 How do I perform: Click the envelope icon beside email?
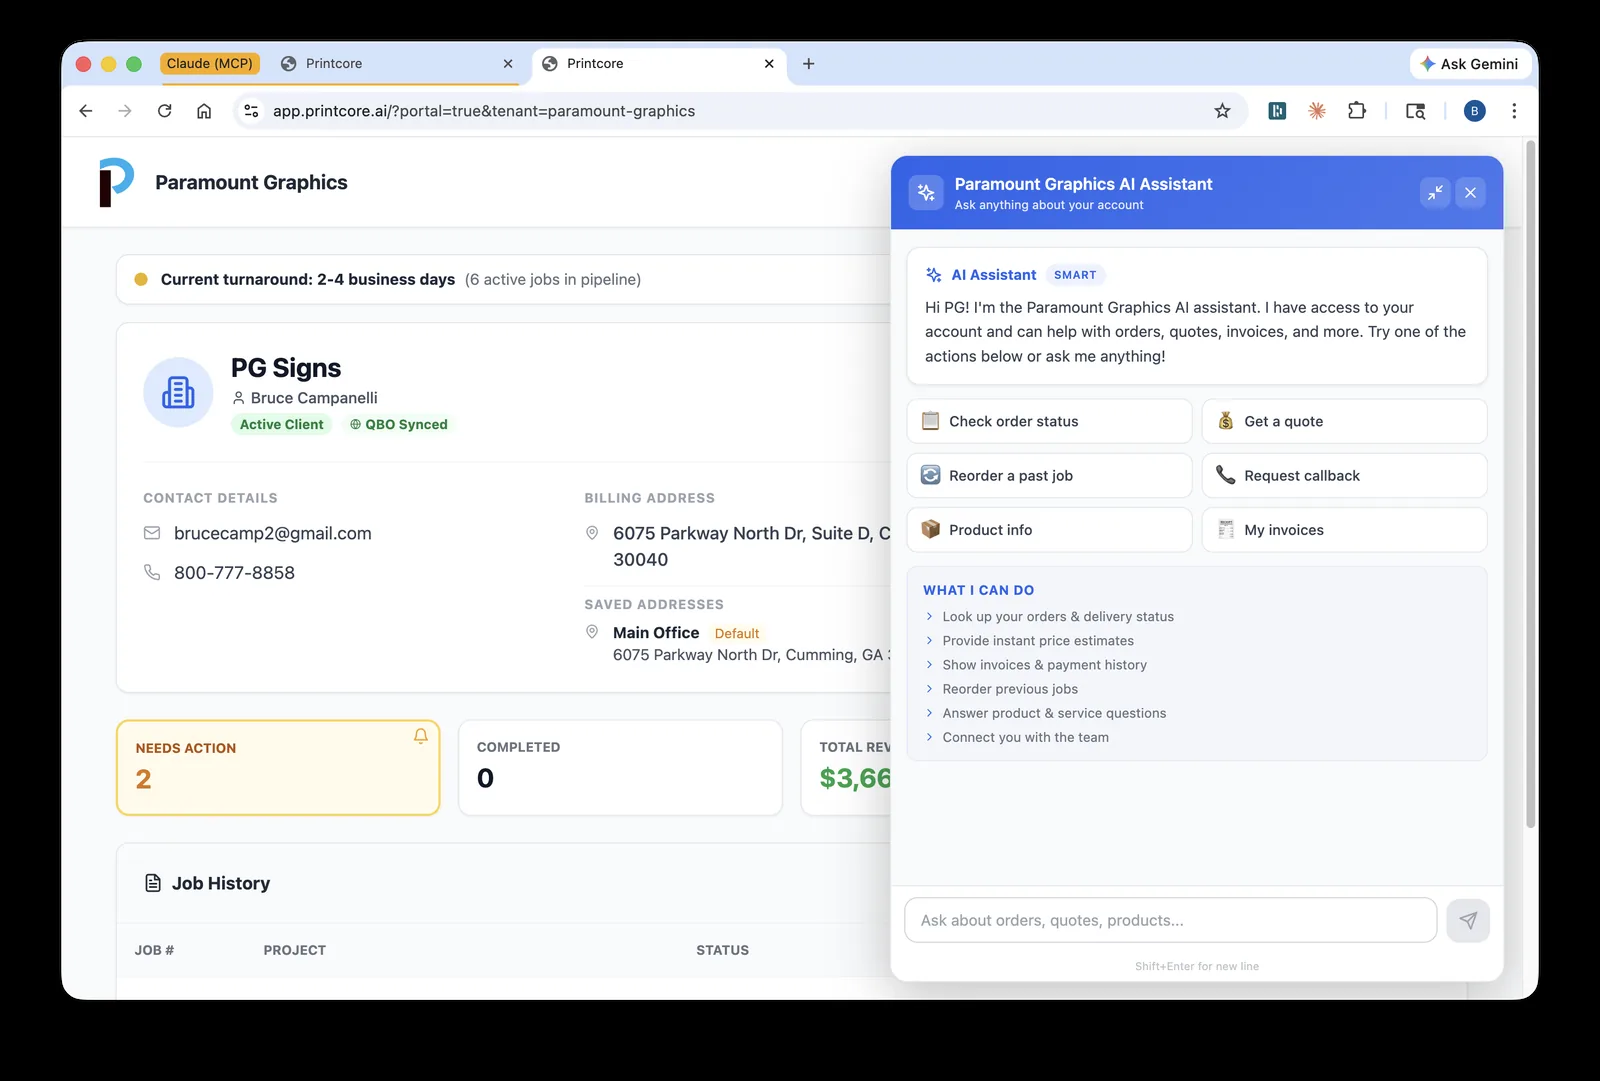(152, 533)
